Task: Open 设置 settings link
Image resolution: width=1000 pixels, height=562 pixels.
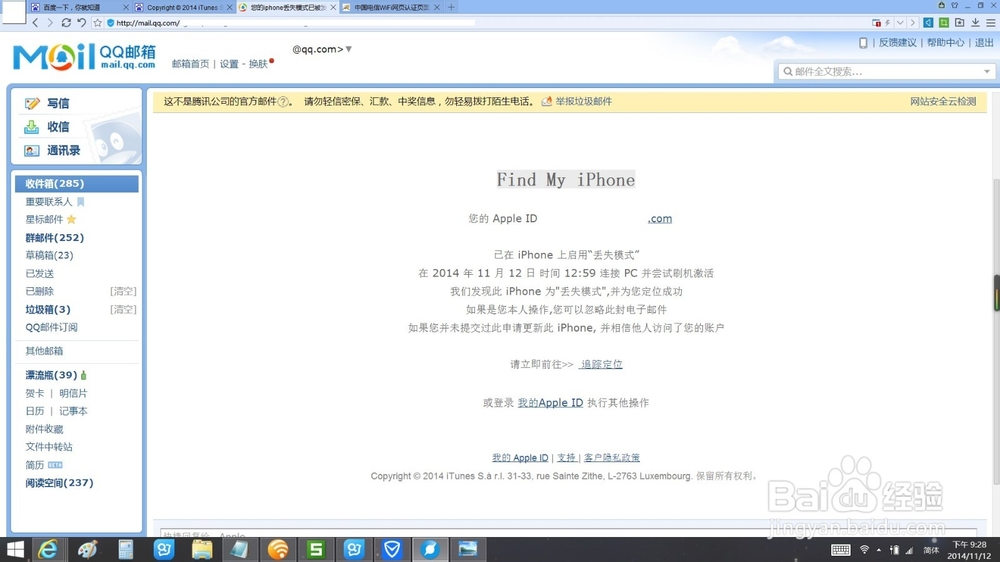Action: point(229,64)
